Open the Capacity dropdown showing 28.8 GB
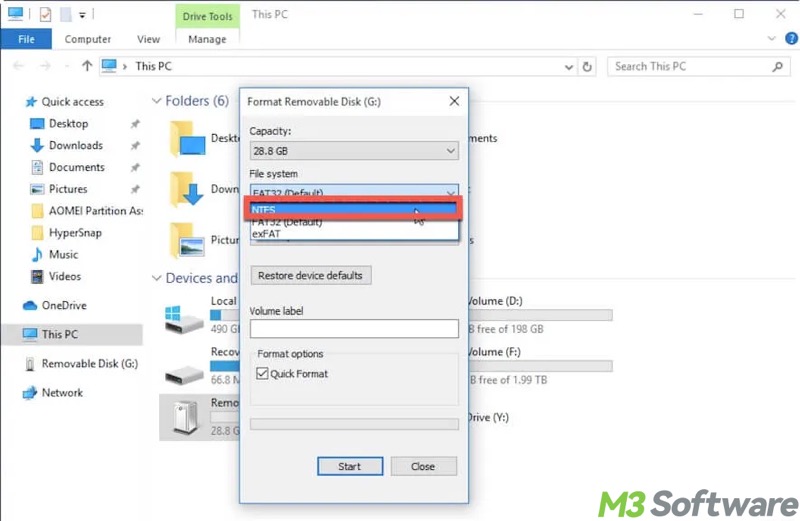Image resolution: width=800 pixels, height=521 pixels. click(x=353, y=151)
